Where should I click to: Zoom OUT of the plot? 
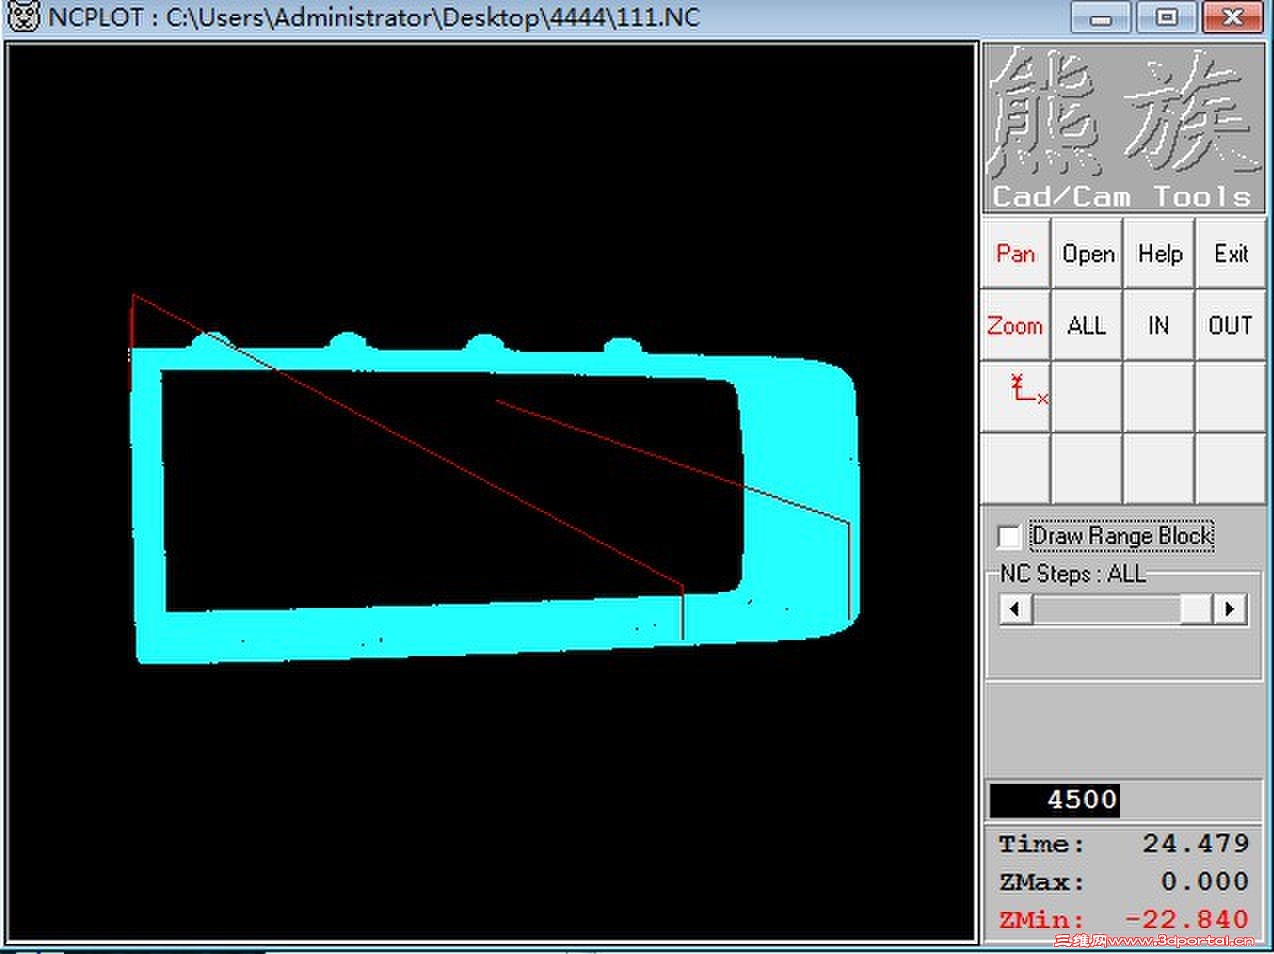(1231, 325)
